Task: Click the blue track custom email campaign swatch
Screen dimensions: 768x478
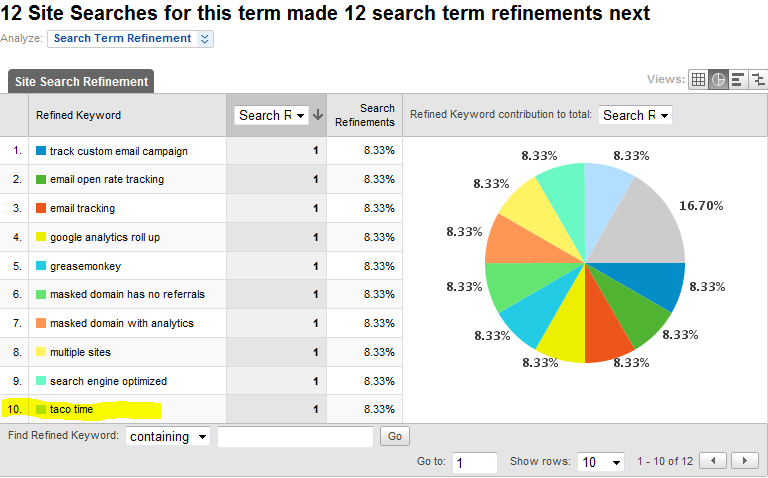Action: tap(41, 151)
